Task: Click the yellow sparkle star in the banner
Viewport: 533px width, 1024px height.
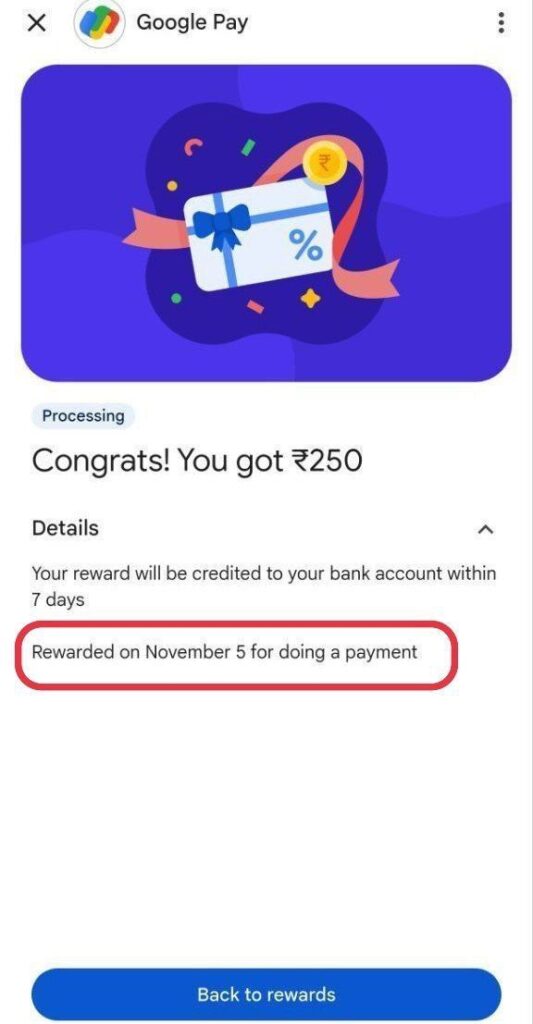Action: point(310,298)
